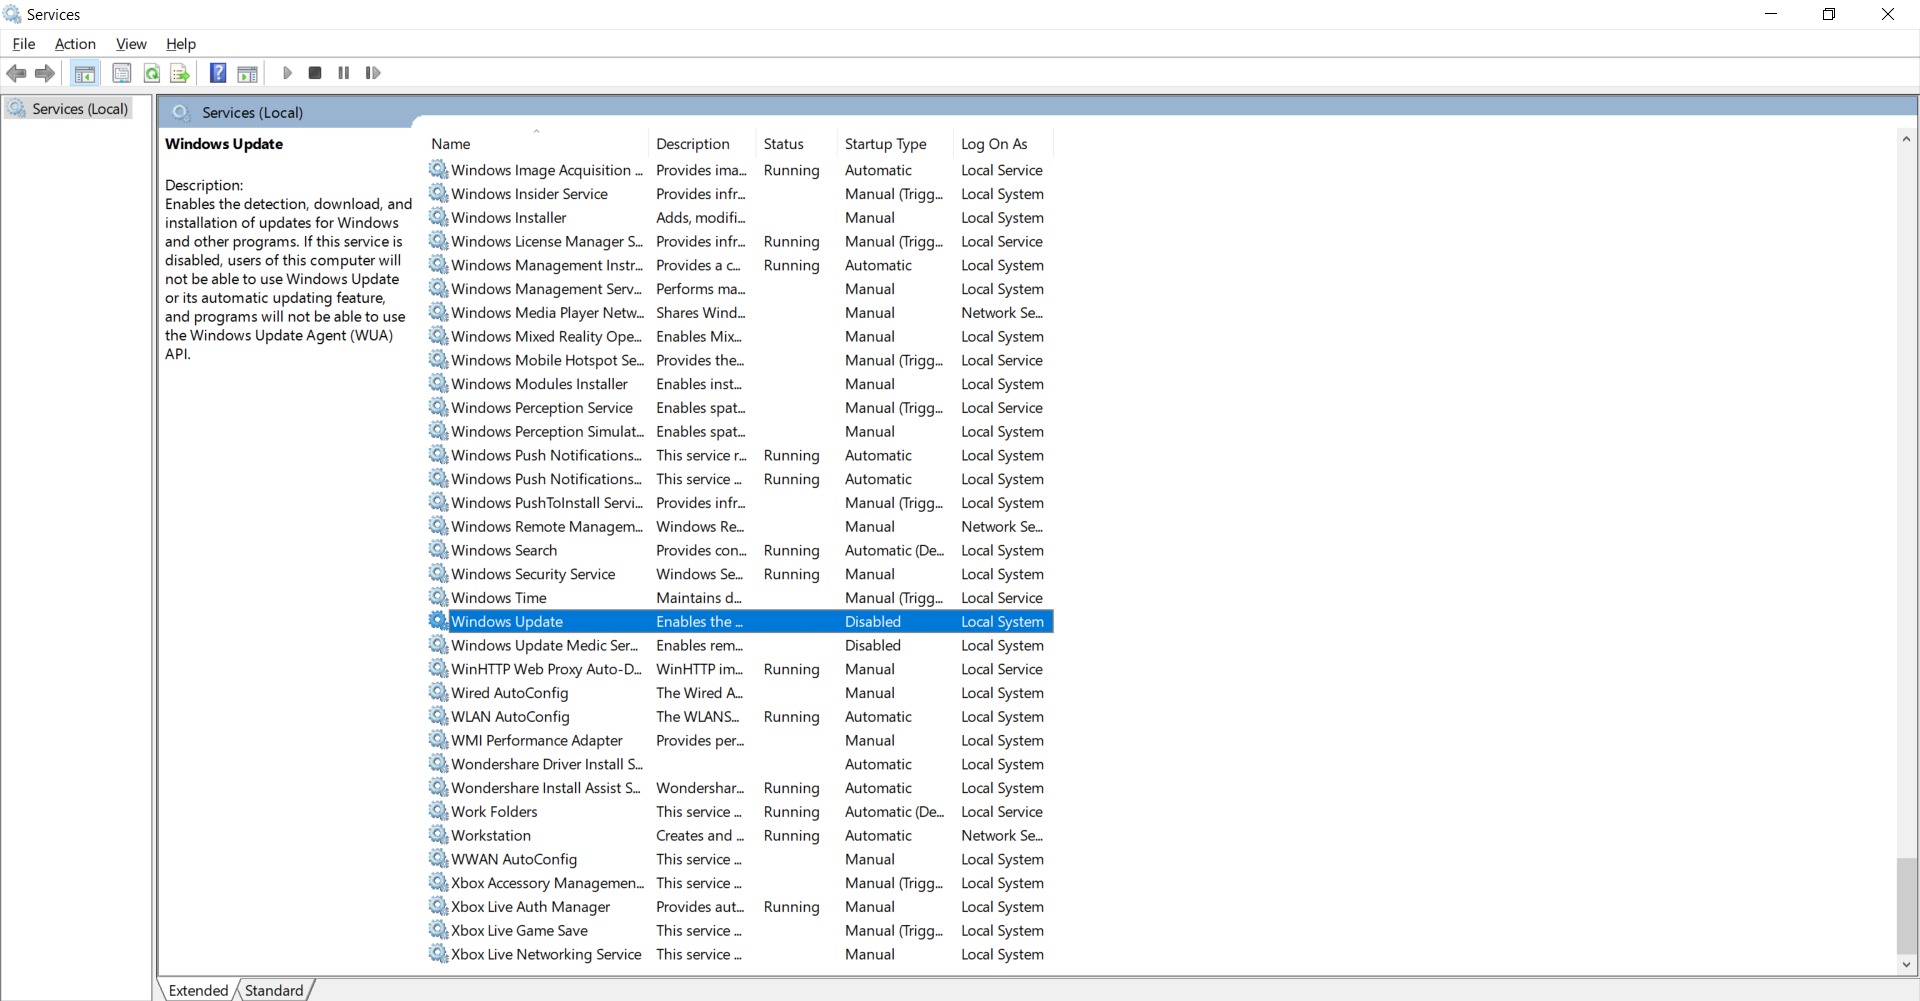Select the Windows Perception Service name
The image size is (1920, 1001).
542,407
